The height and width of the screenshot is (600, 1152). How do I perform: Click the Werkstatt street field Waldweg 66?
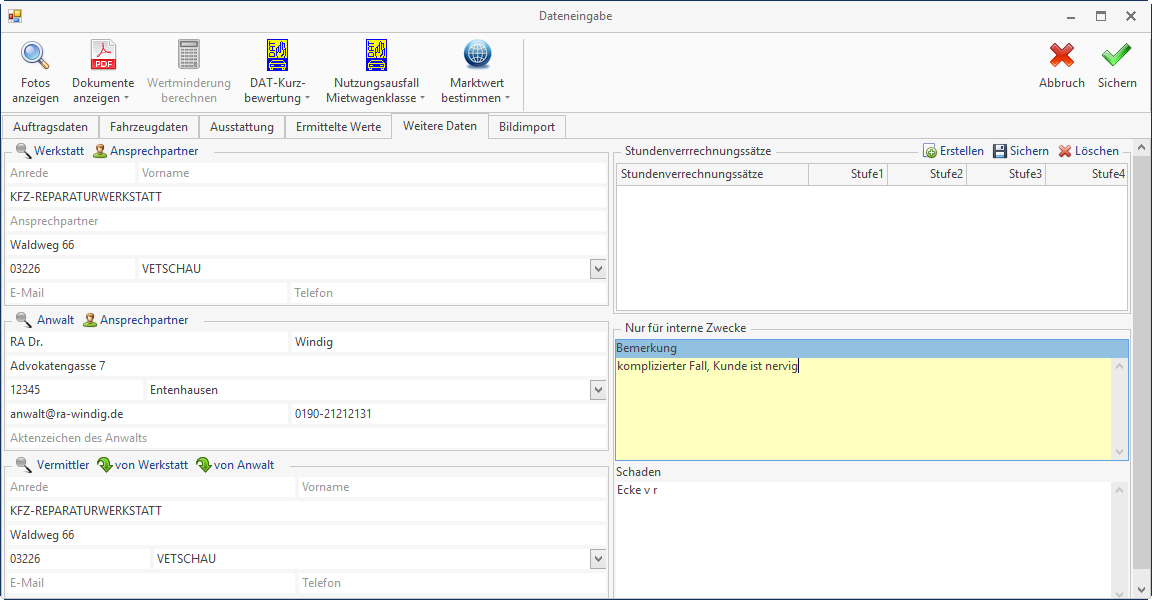pos(306,245)
